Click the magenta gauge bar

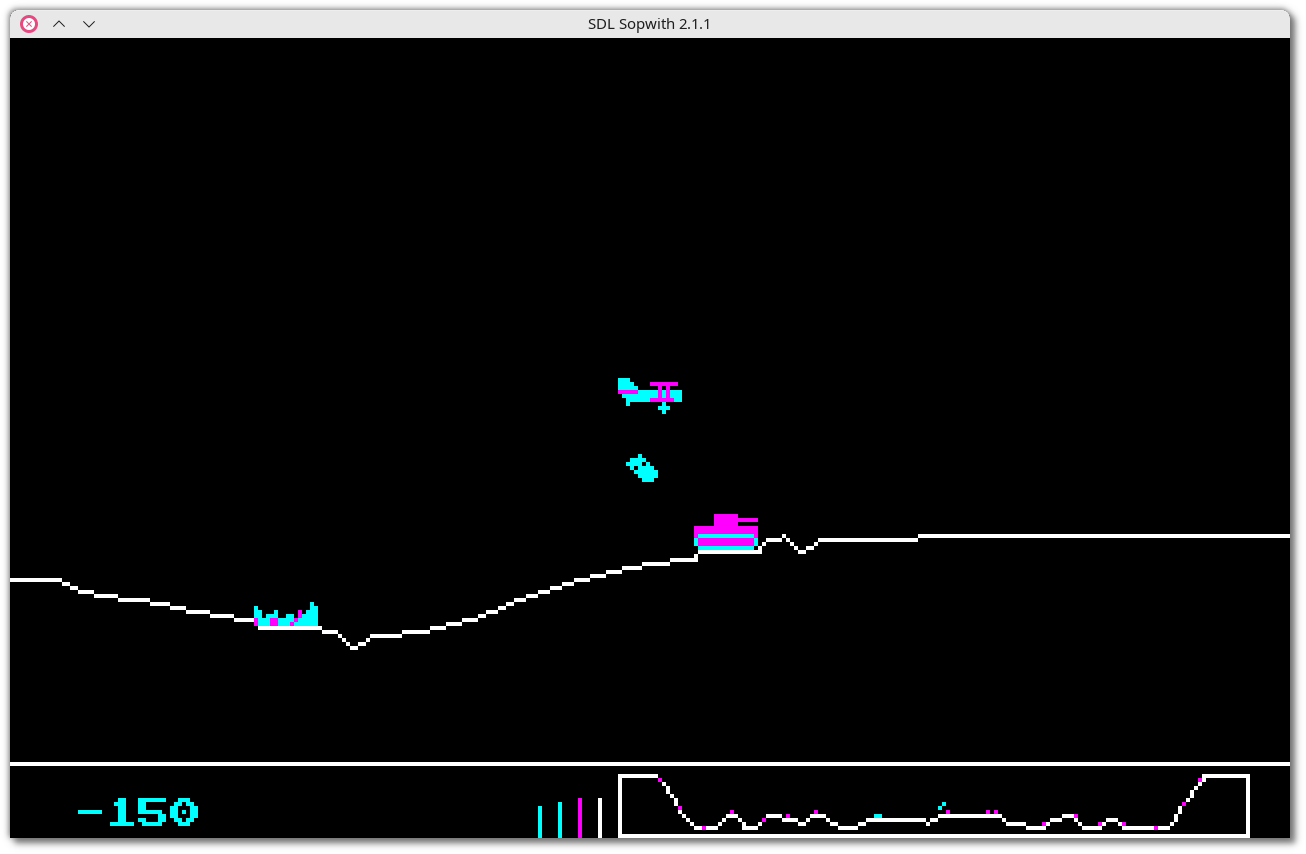[x=580, y=817]
